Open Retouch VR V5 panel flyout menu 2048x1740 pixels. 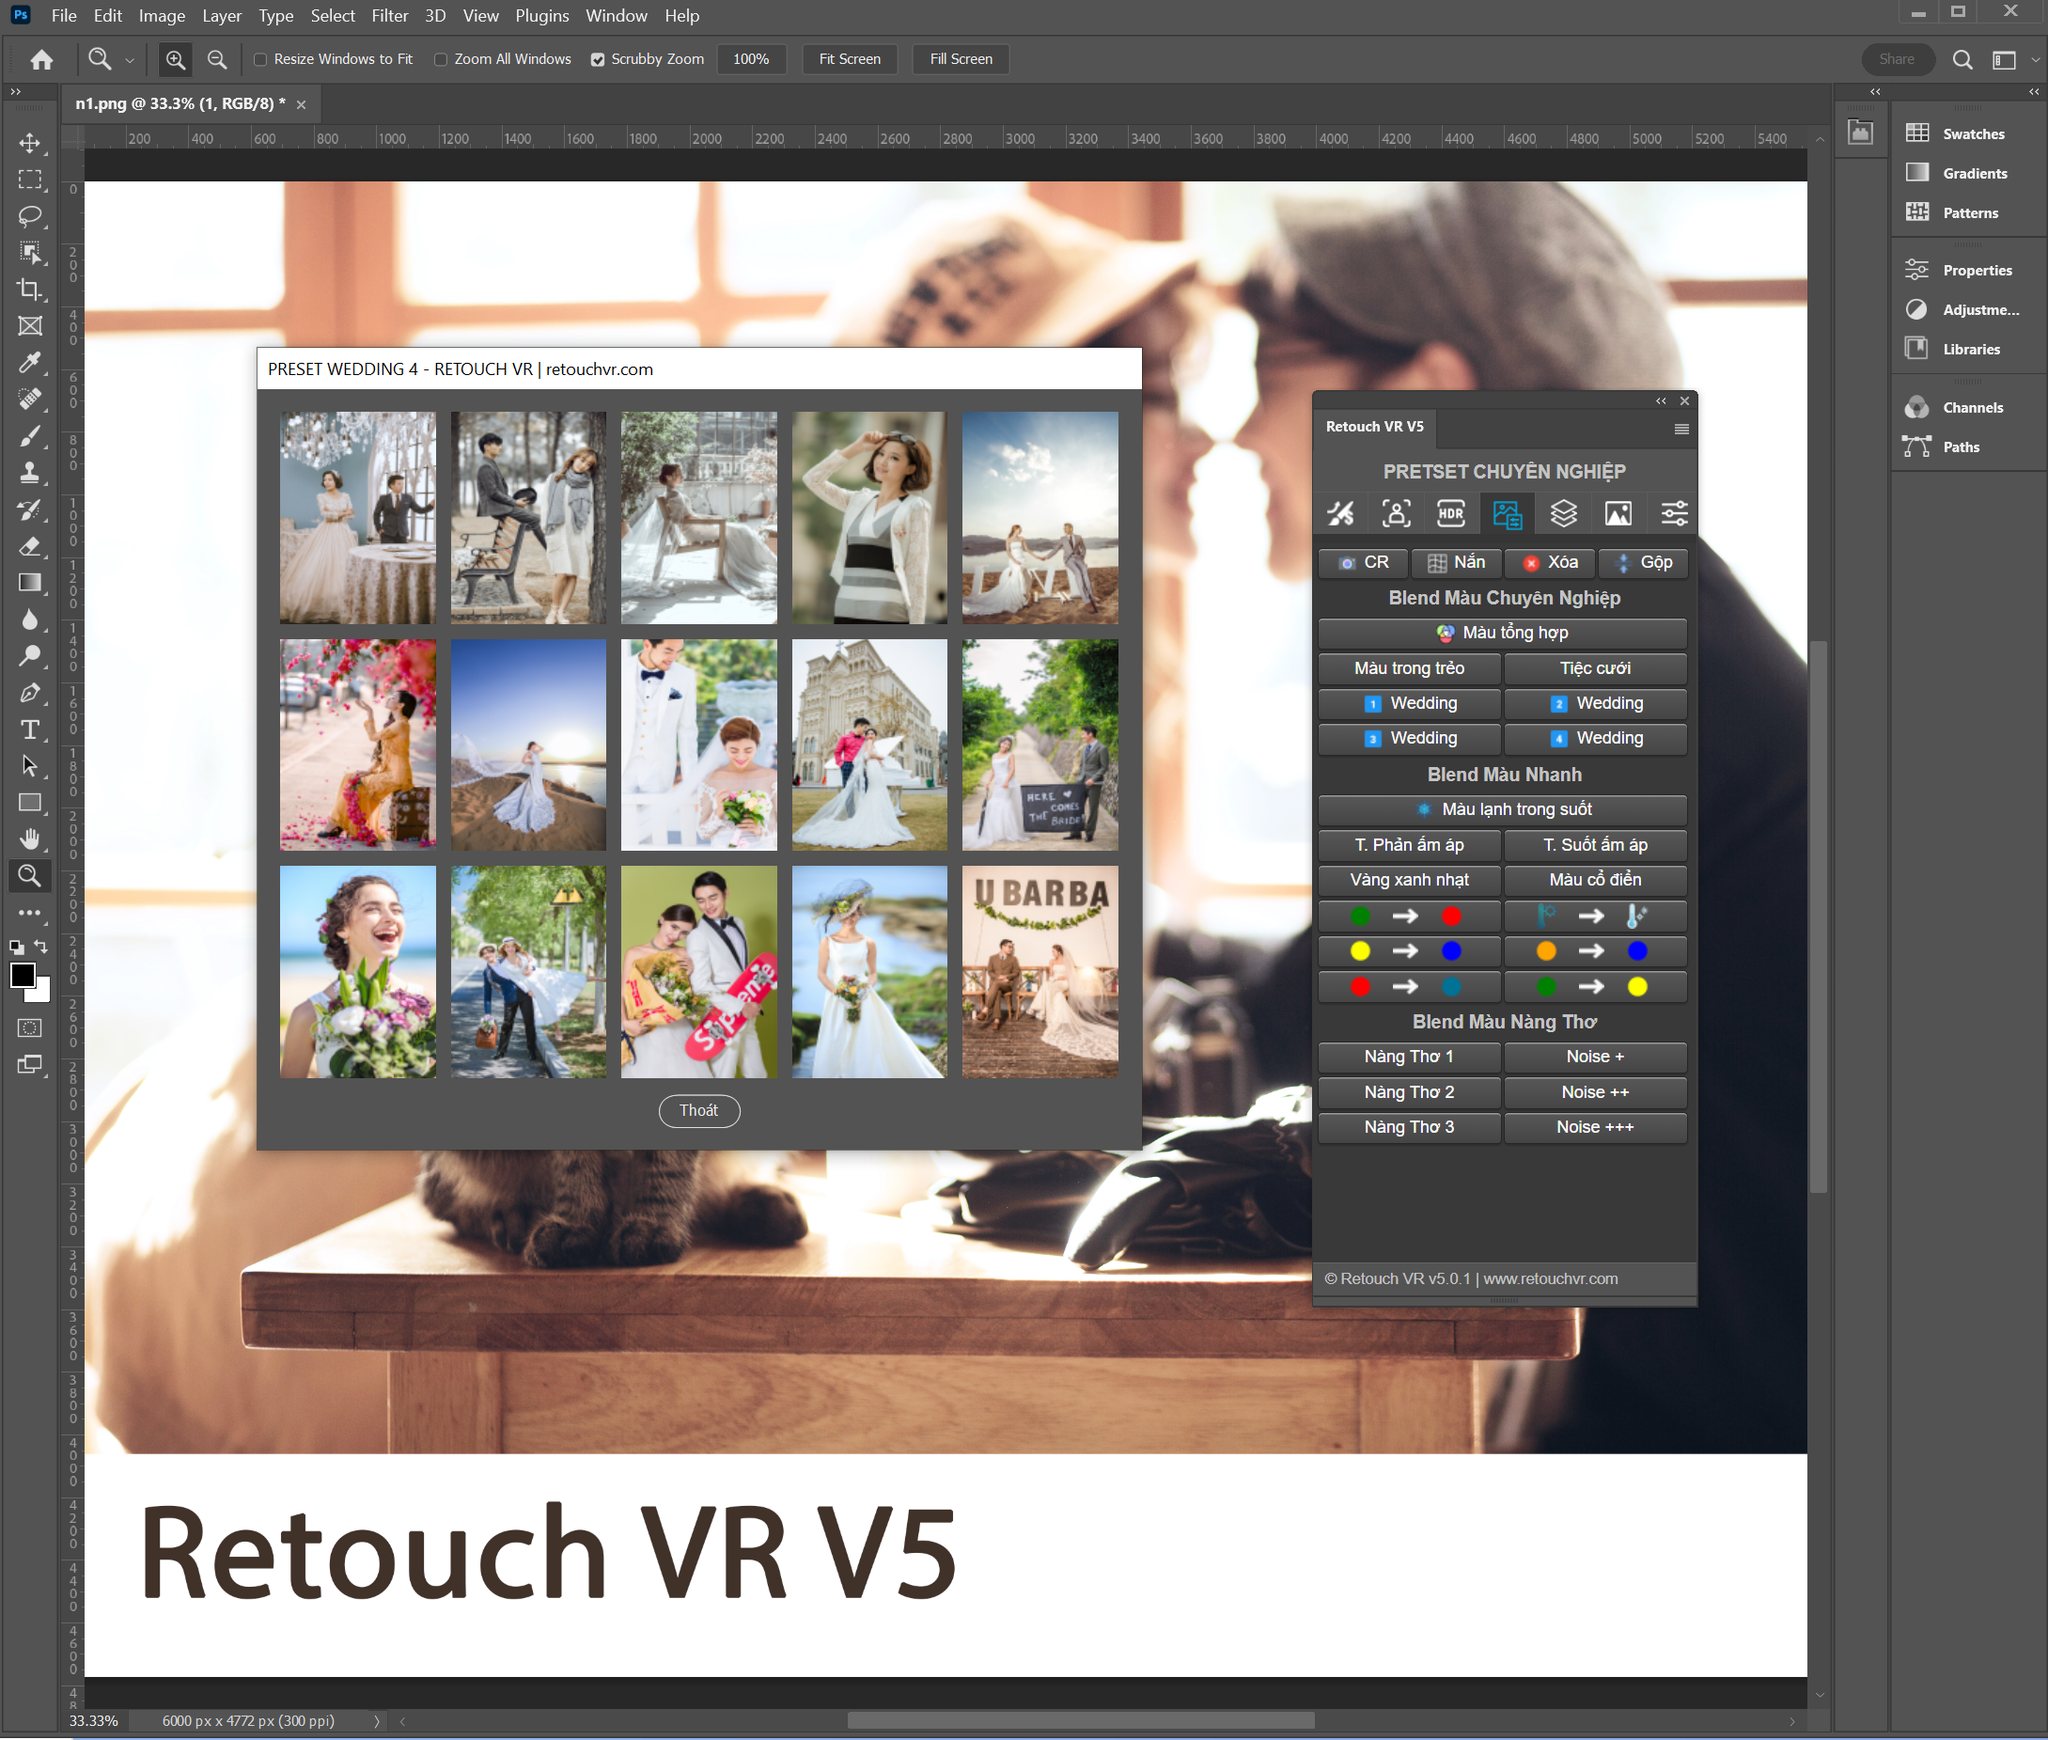tap(1681, 429)
